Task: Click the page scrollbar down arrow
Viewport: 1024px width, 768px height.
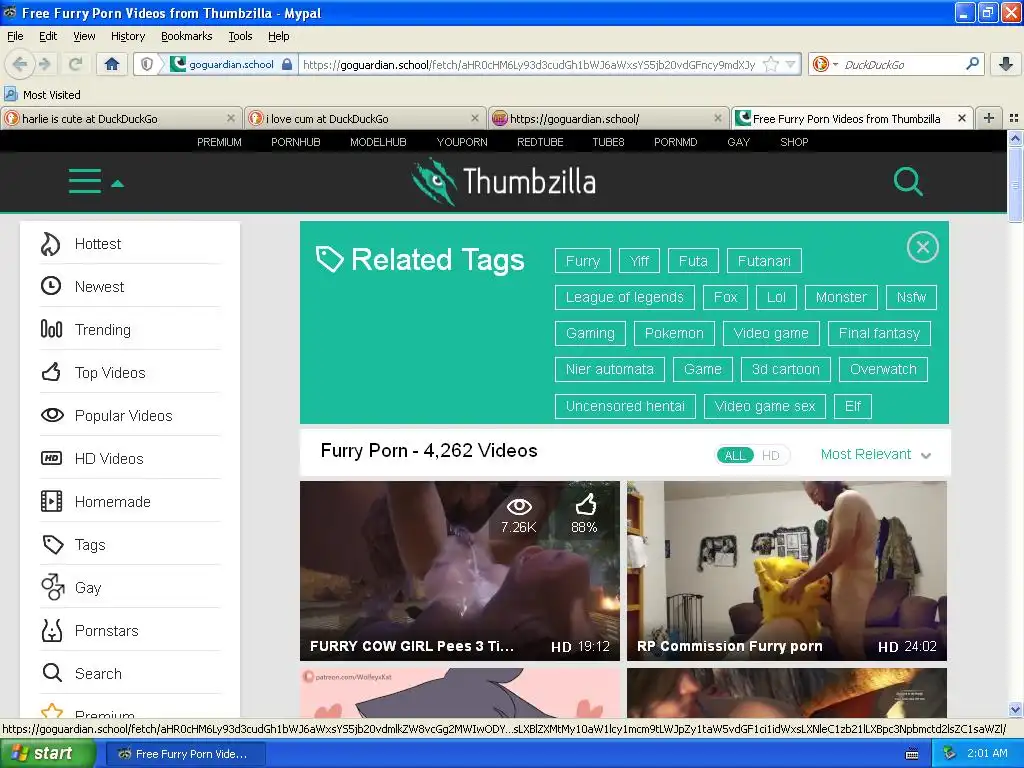Action: coord(1015,709)
